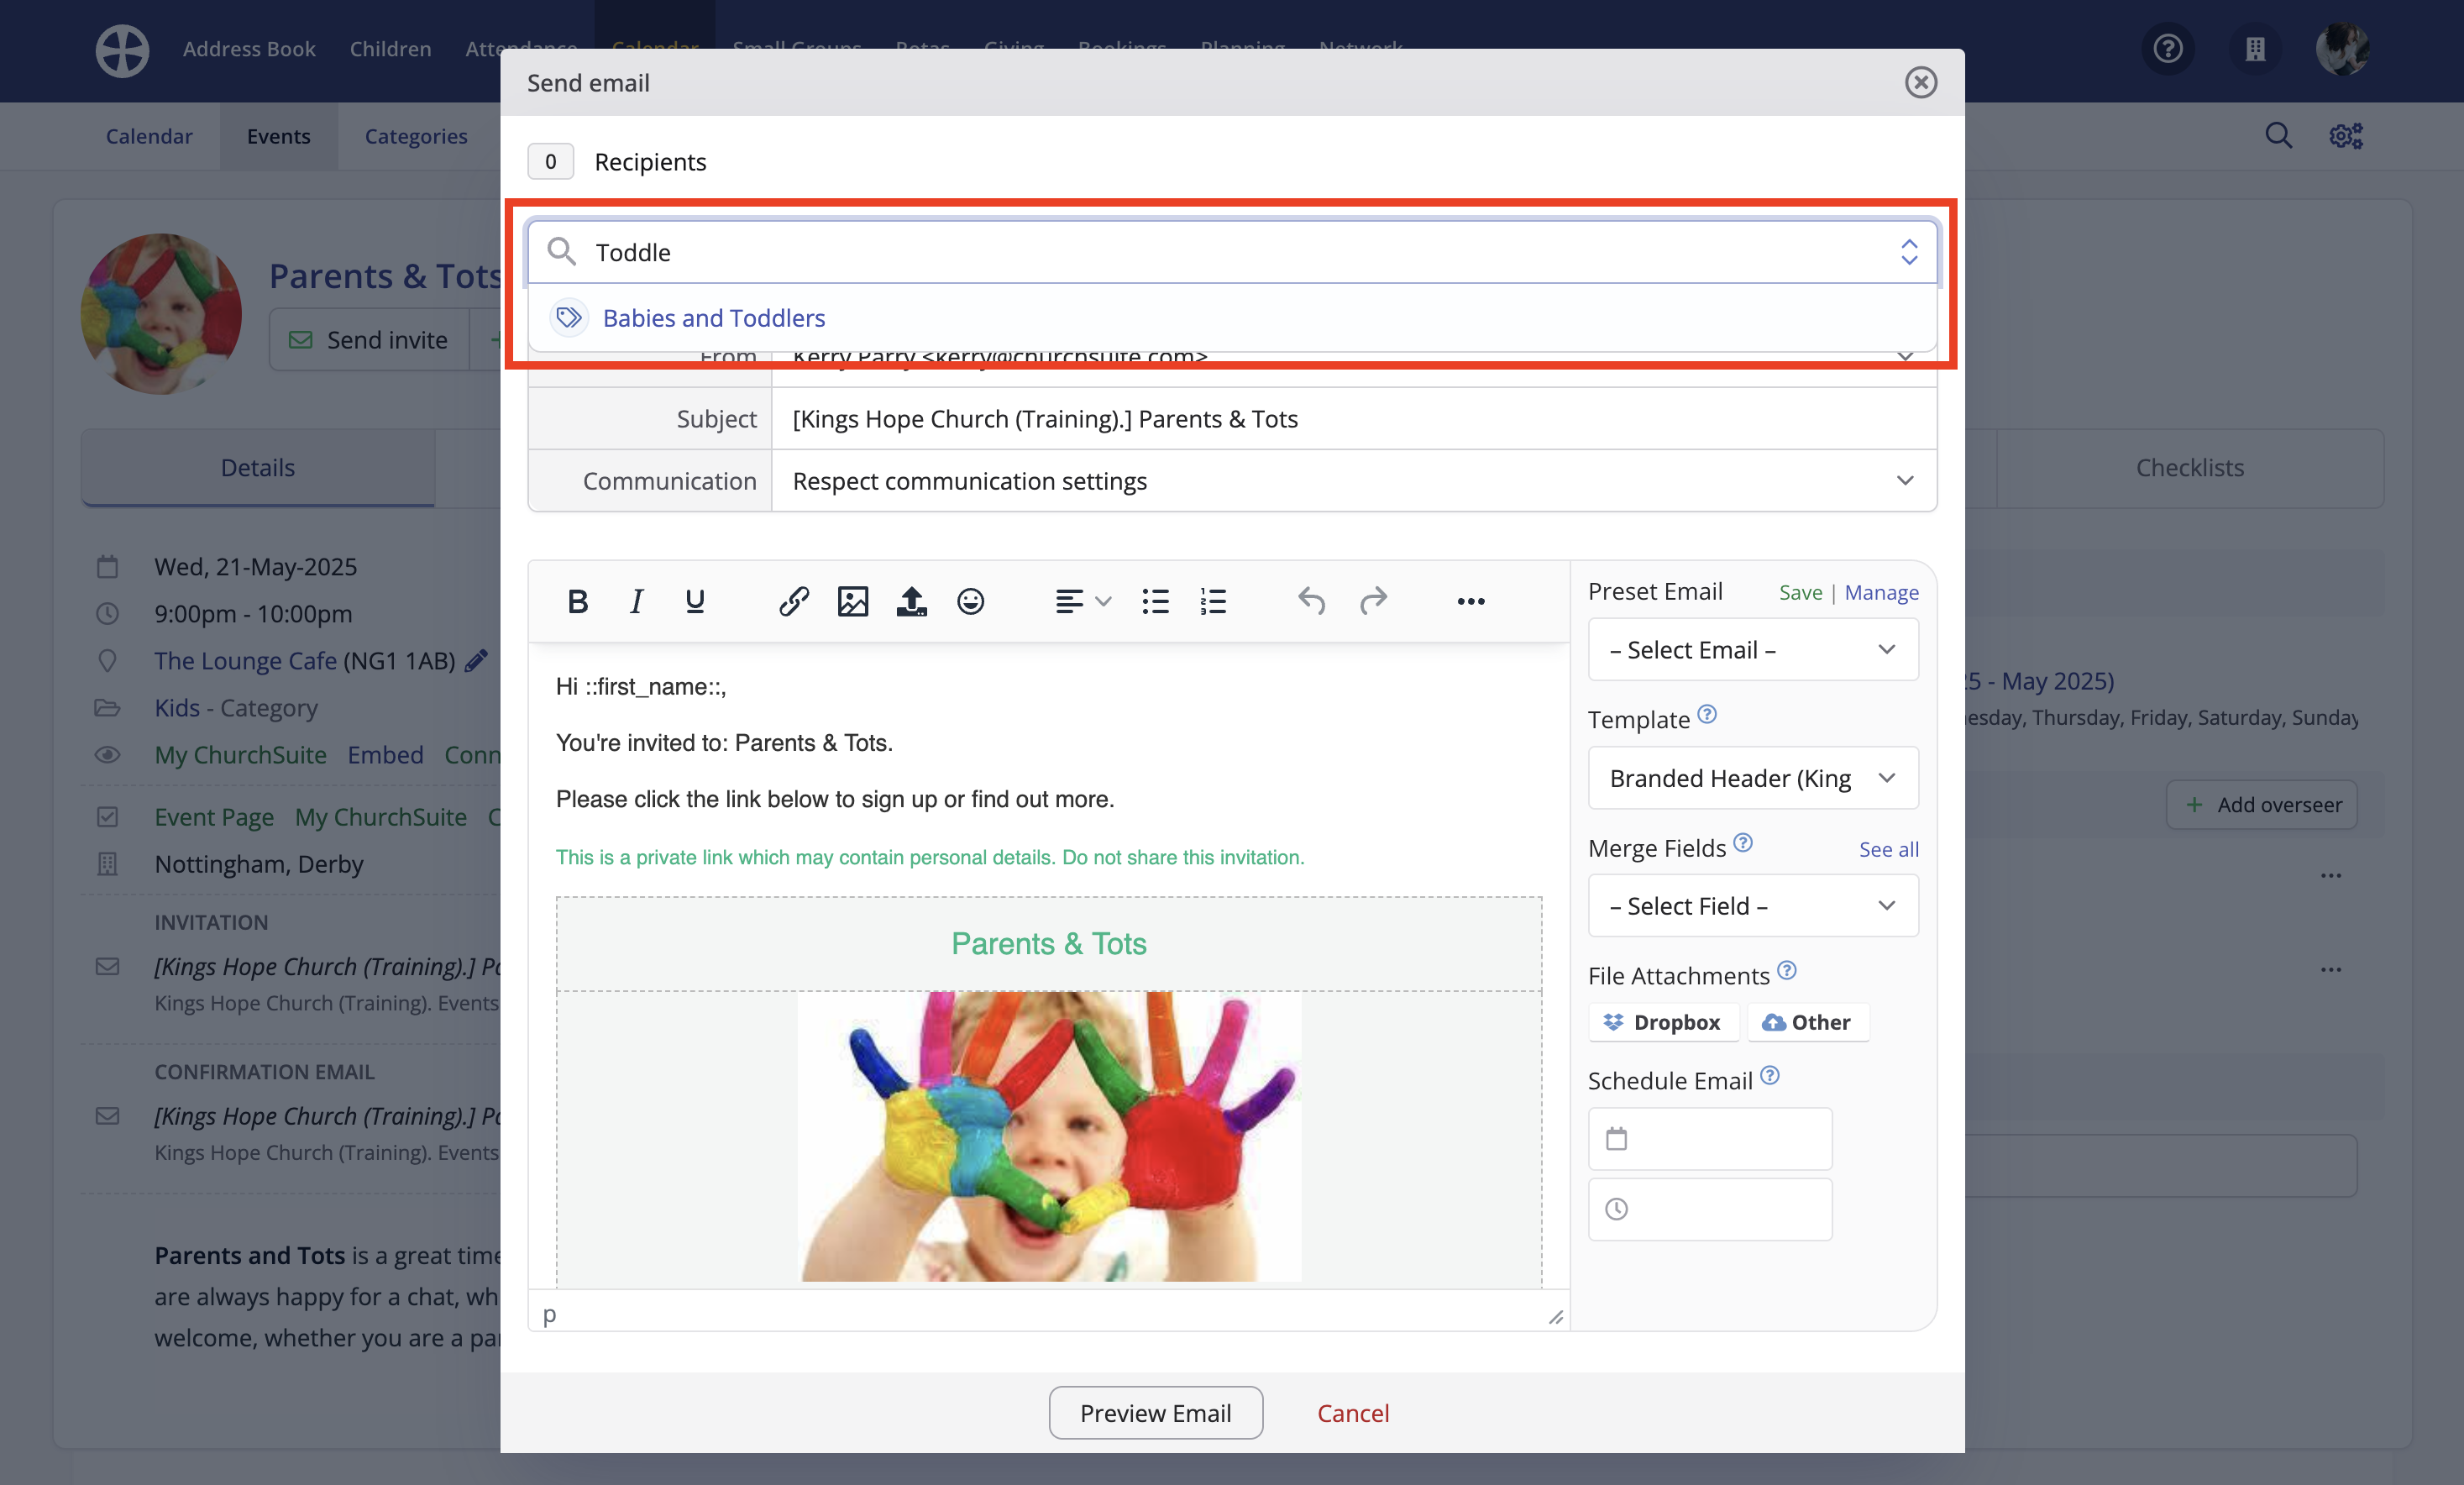Attach a file from Dropbox
The height and width of the screenshot is (1485, 2464).
(1664, 1022)
